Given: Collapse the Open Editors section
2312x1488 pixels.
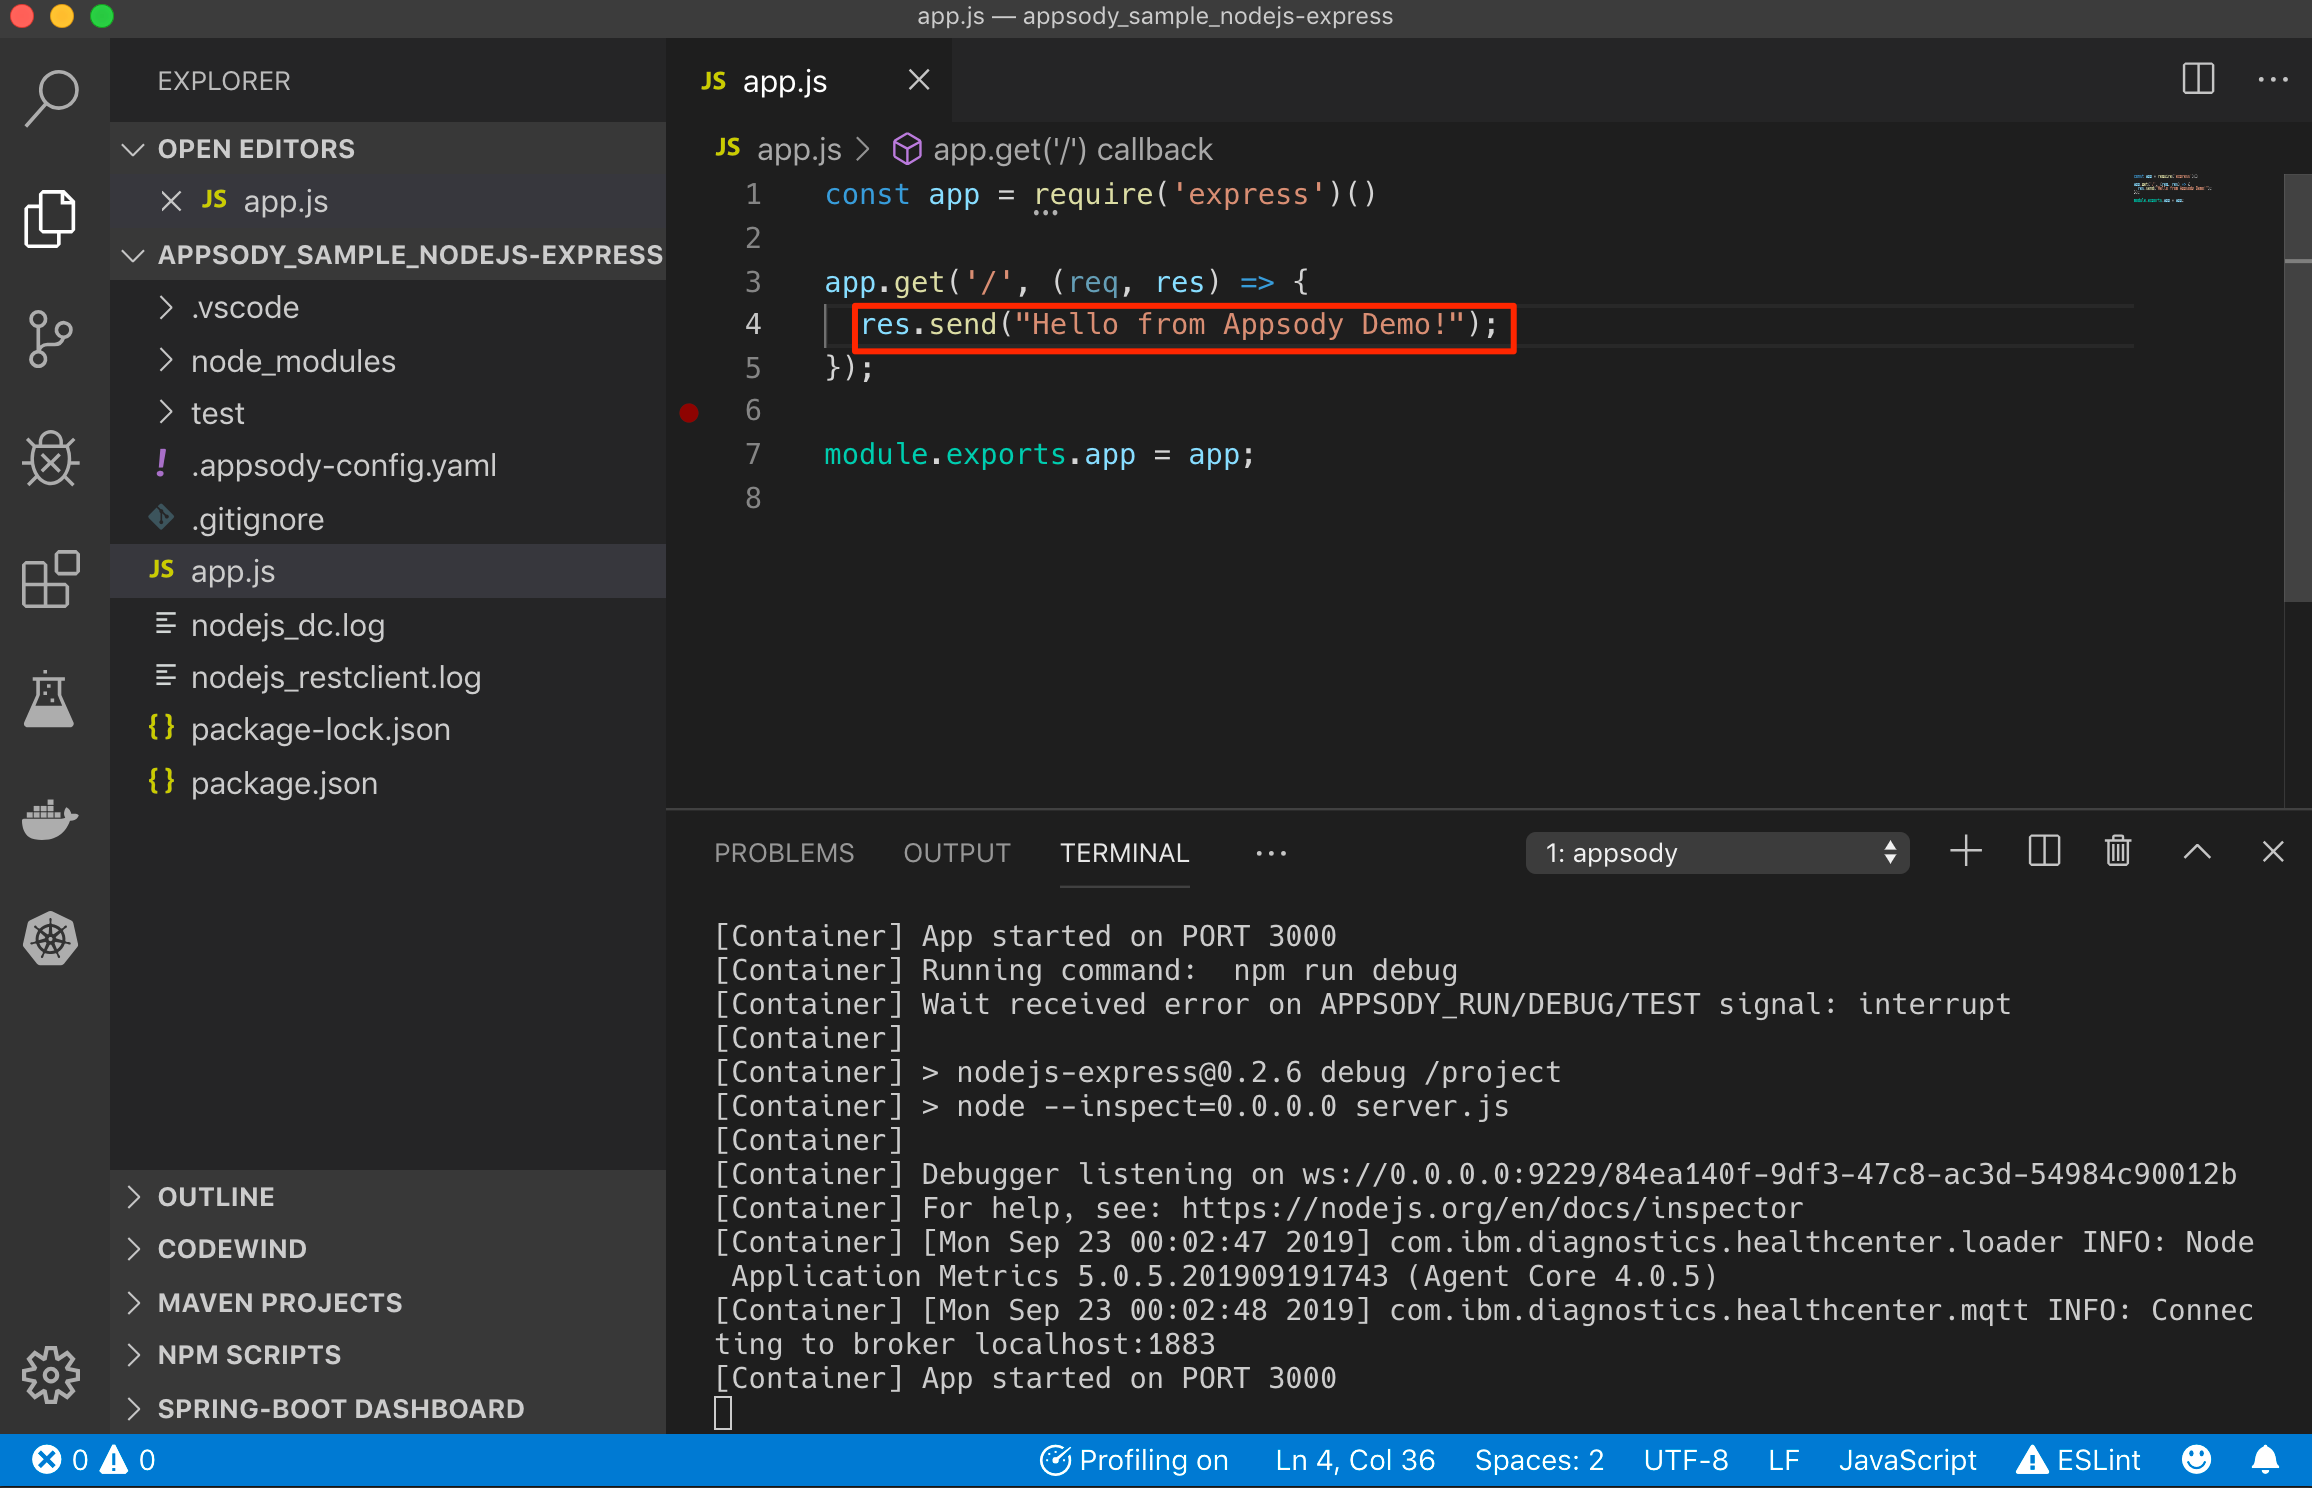Looking at the screenshot, I should (x=388, y=149).
